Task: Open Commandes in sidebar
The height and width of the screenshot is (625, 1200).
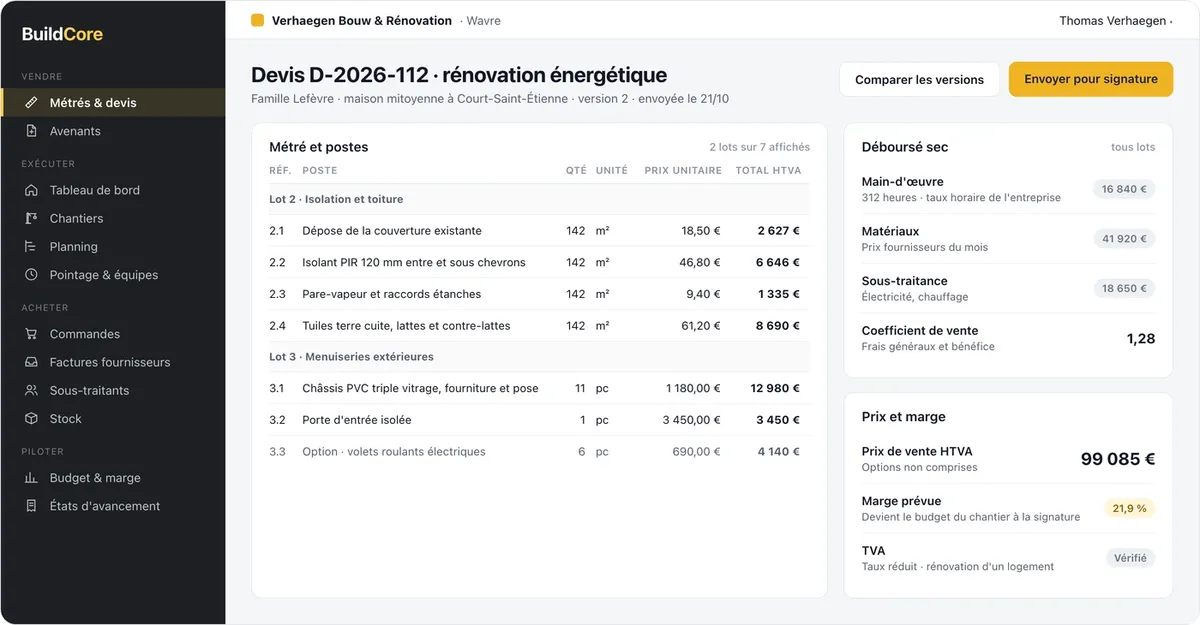Action: pos(113,334)
